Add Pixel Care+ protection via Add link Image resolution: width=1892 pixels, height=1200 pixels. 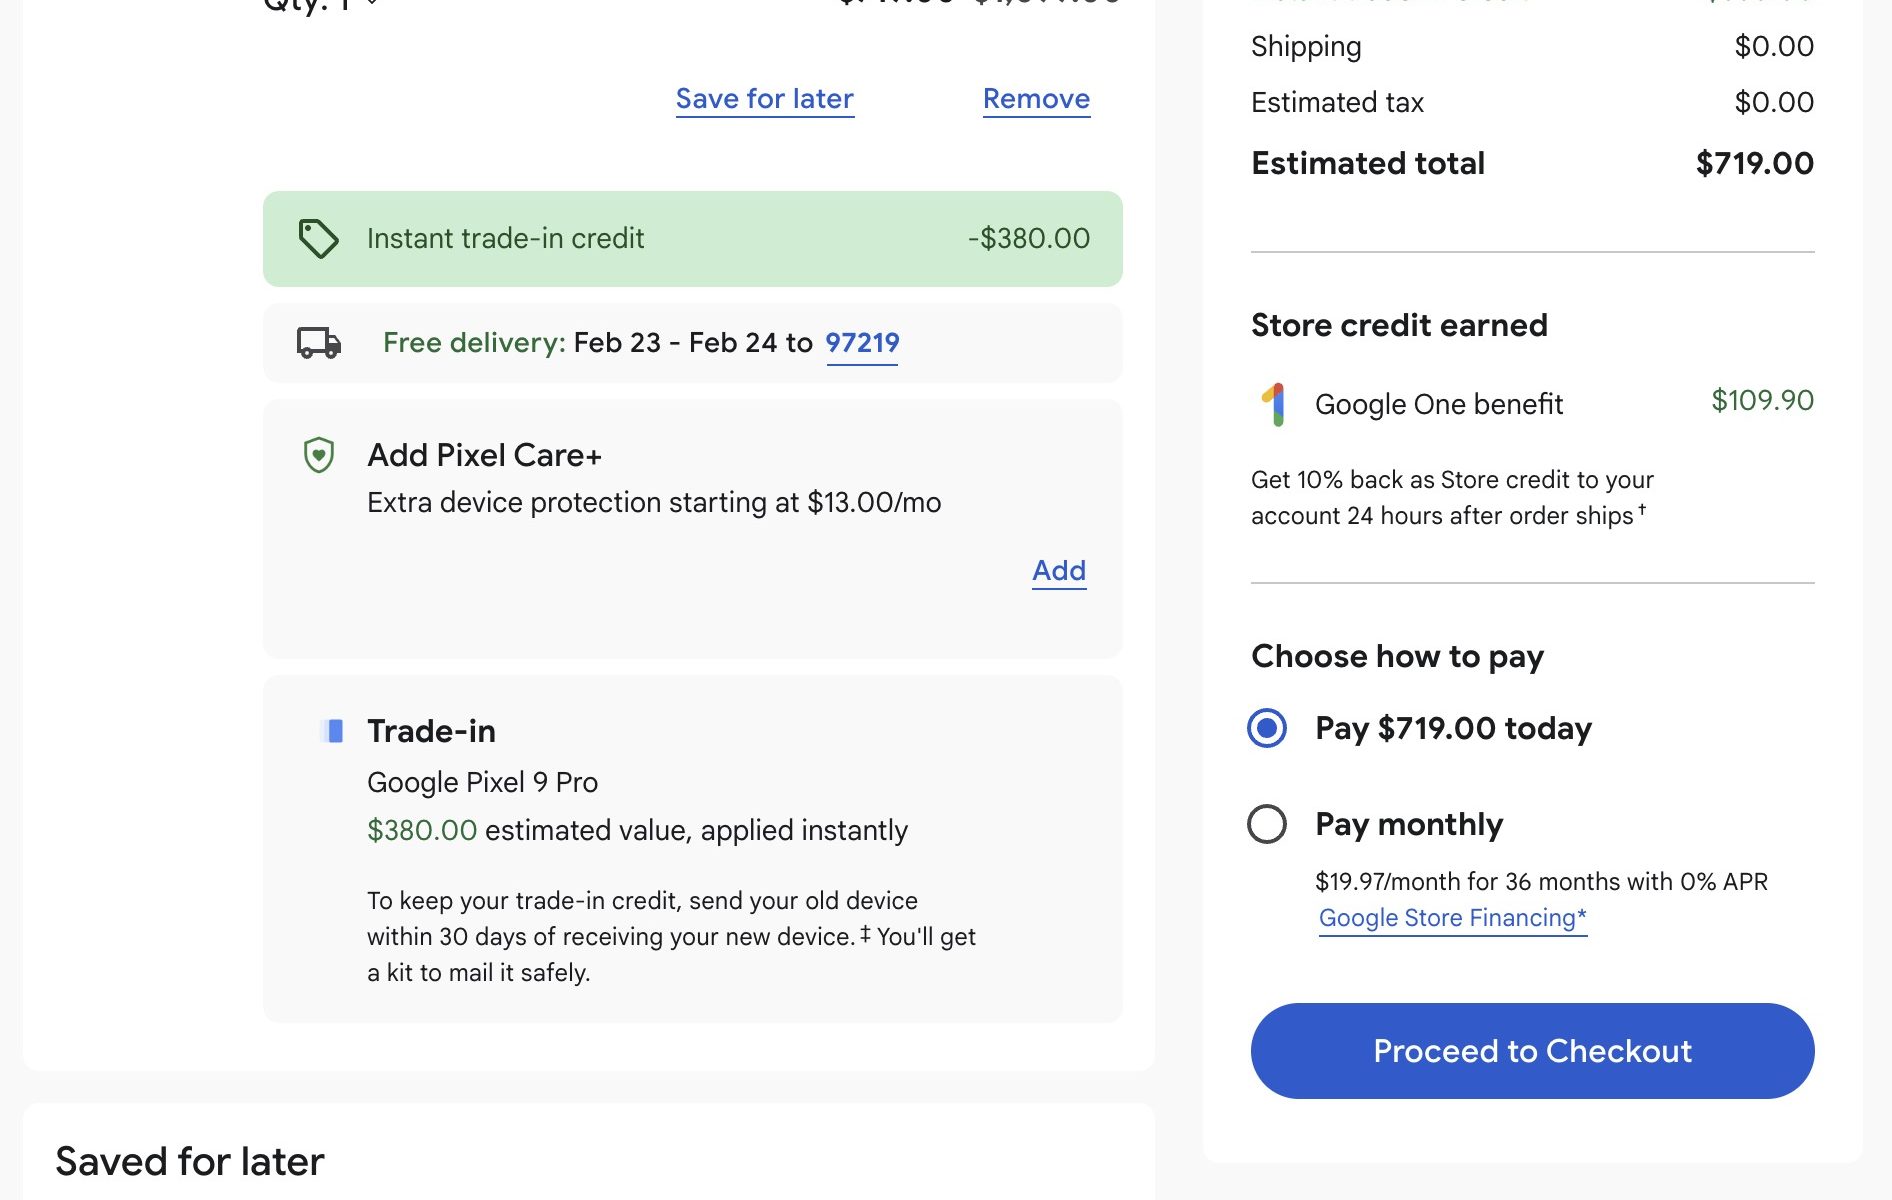1059,571
